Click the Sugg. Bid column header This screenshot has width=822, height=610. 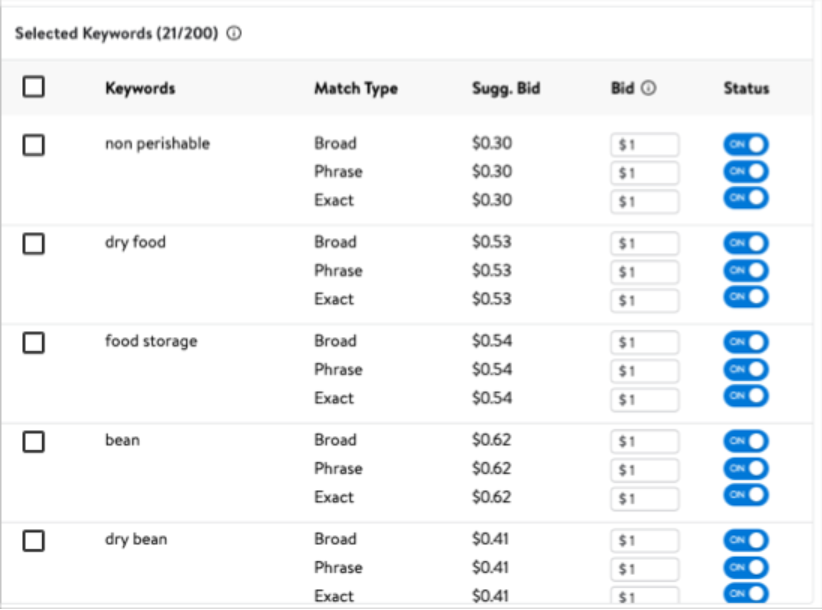(505, 88)
